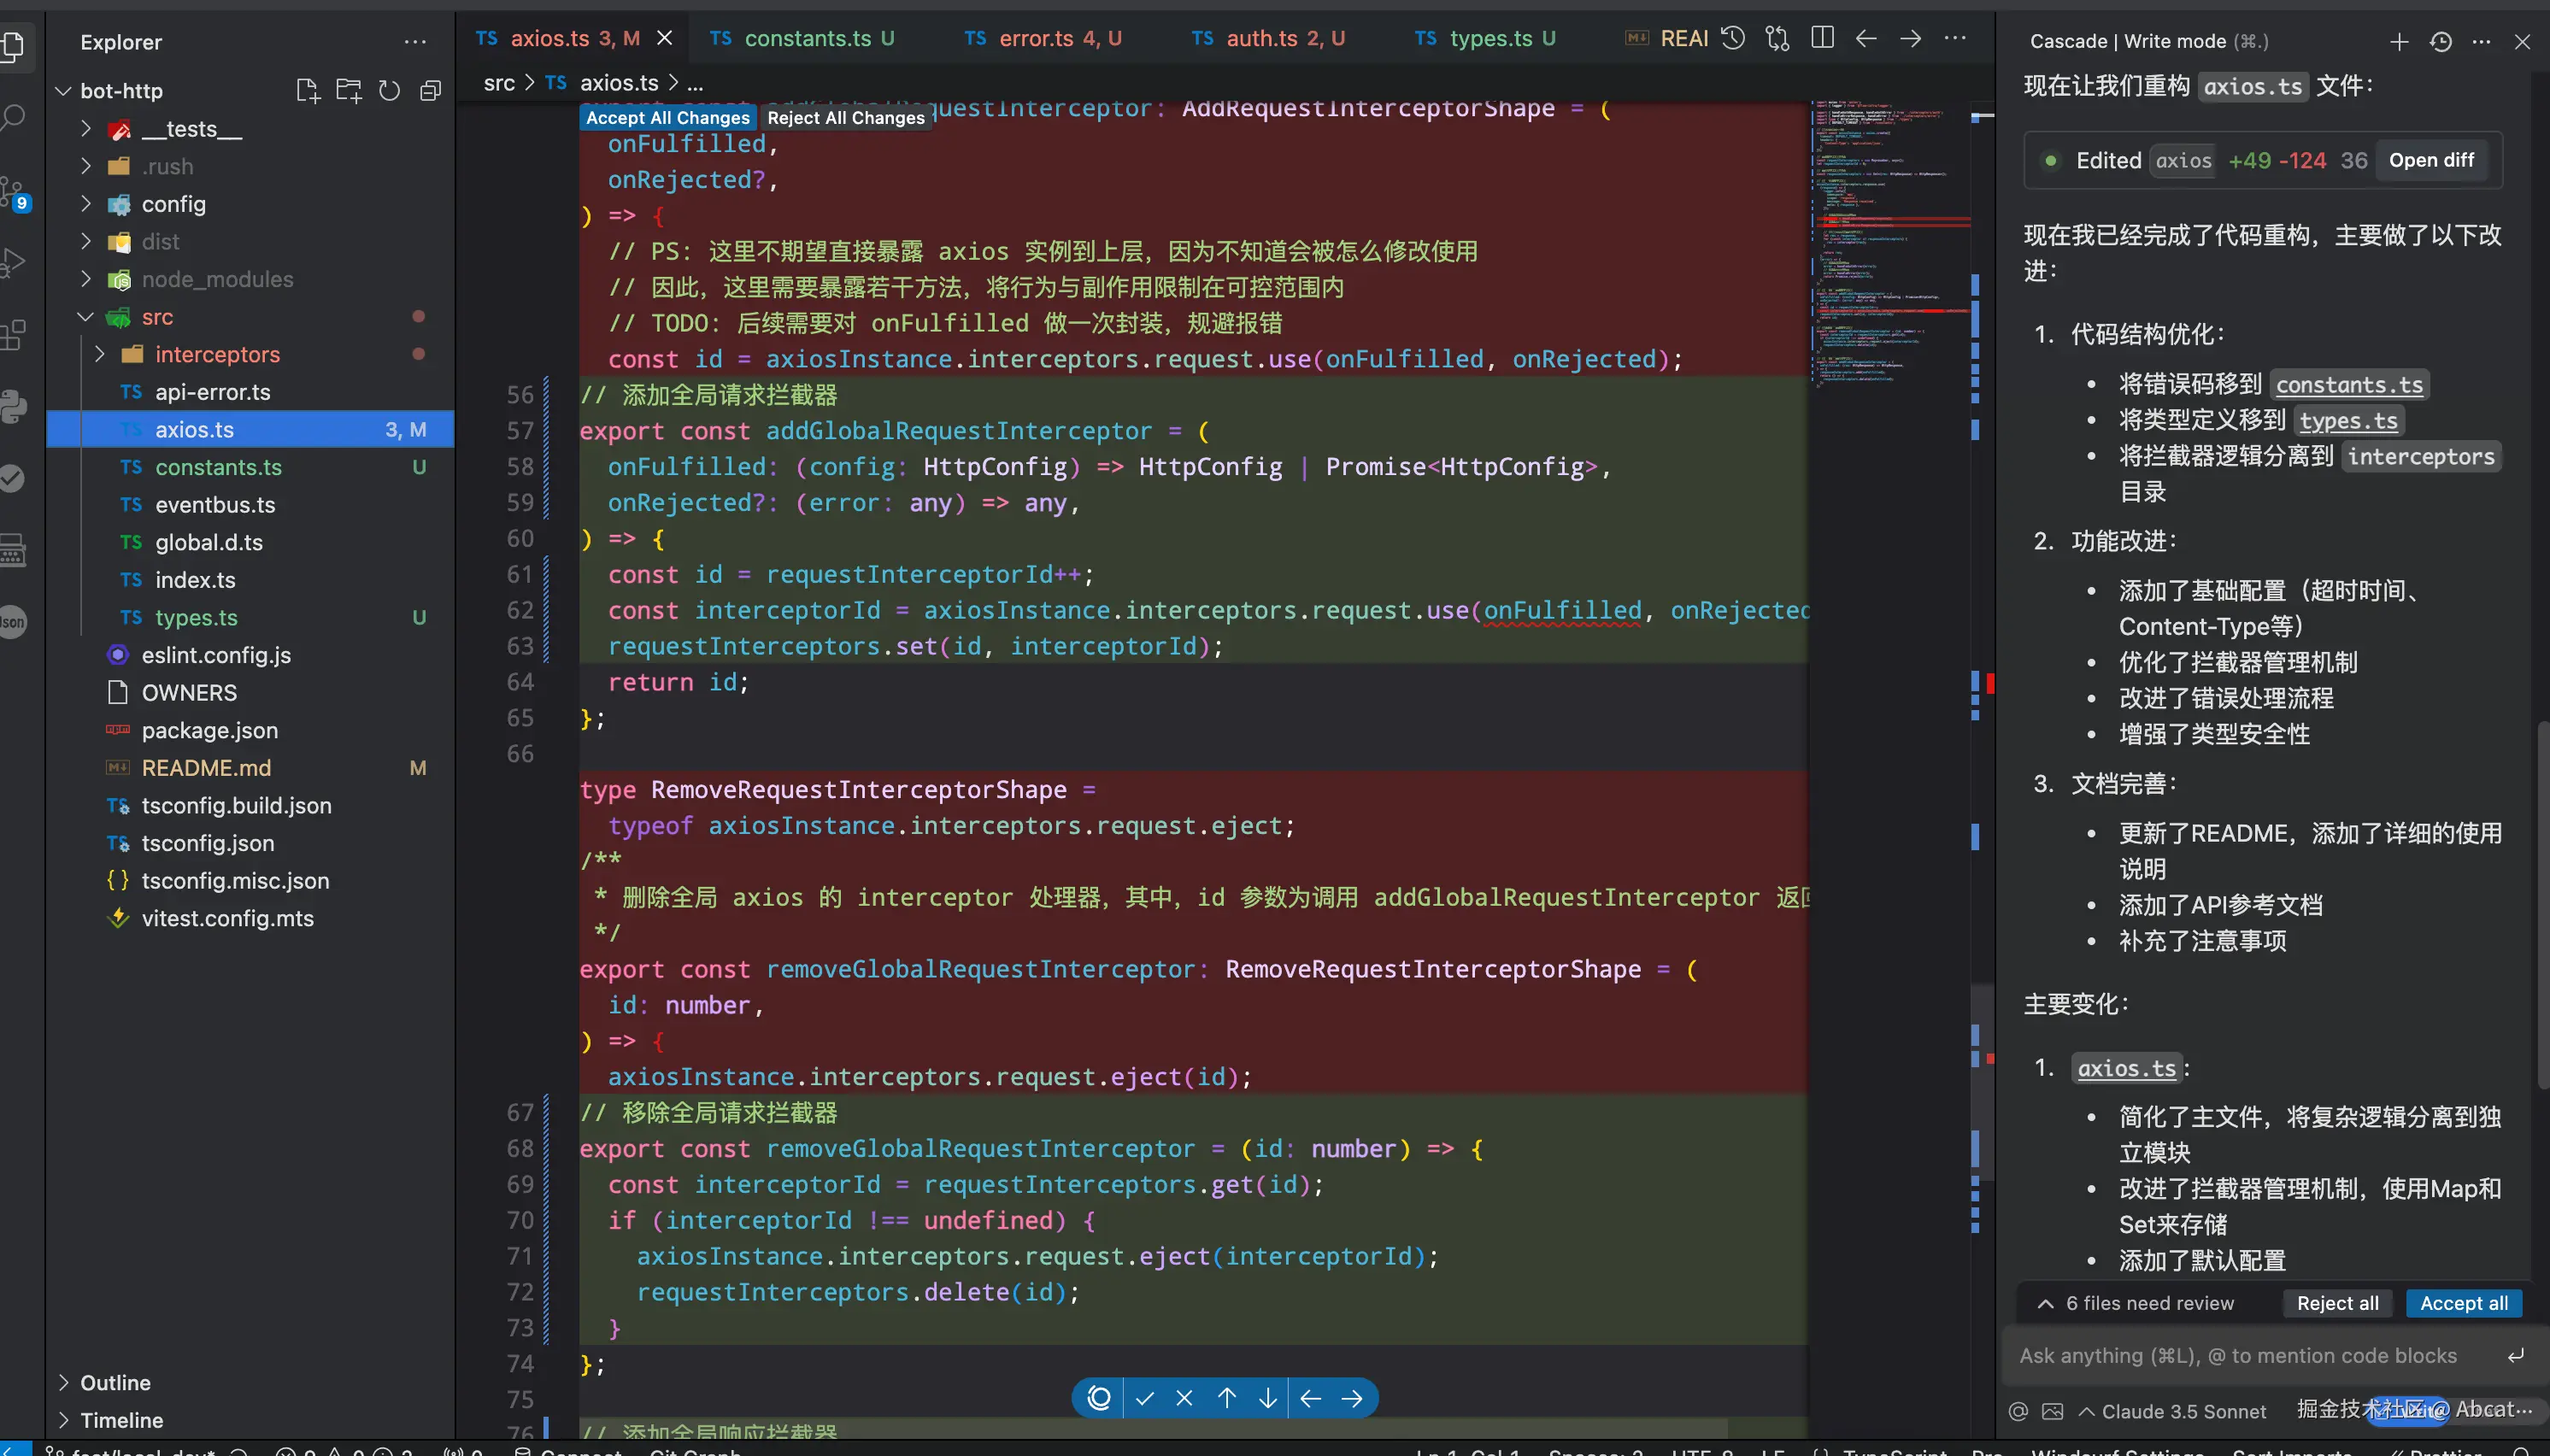
Task: Switch to the constants.ts tab
Action: tap(807, 38)
